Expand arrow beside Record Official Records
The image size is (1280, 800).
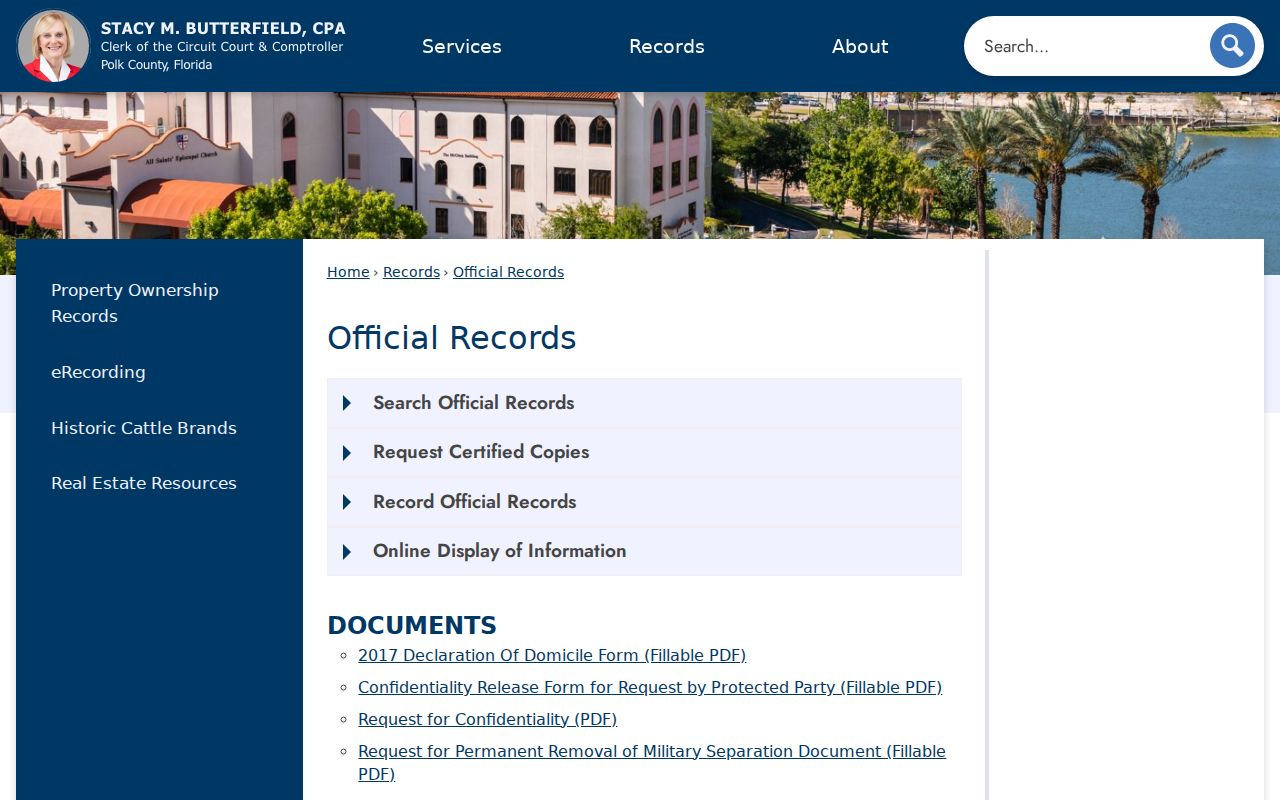click(347, 502)
